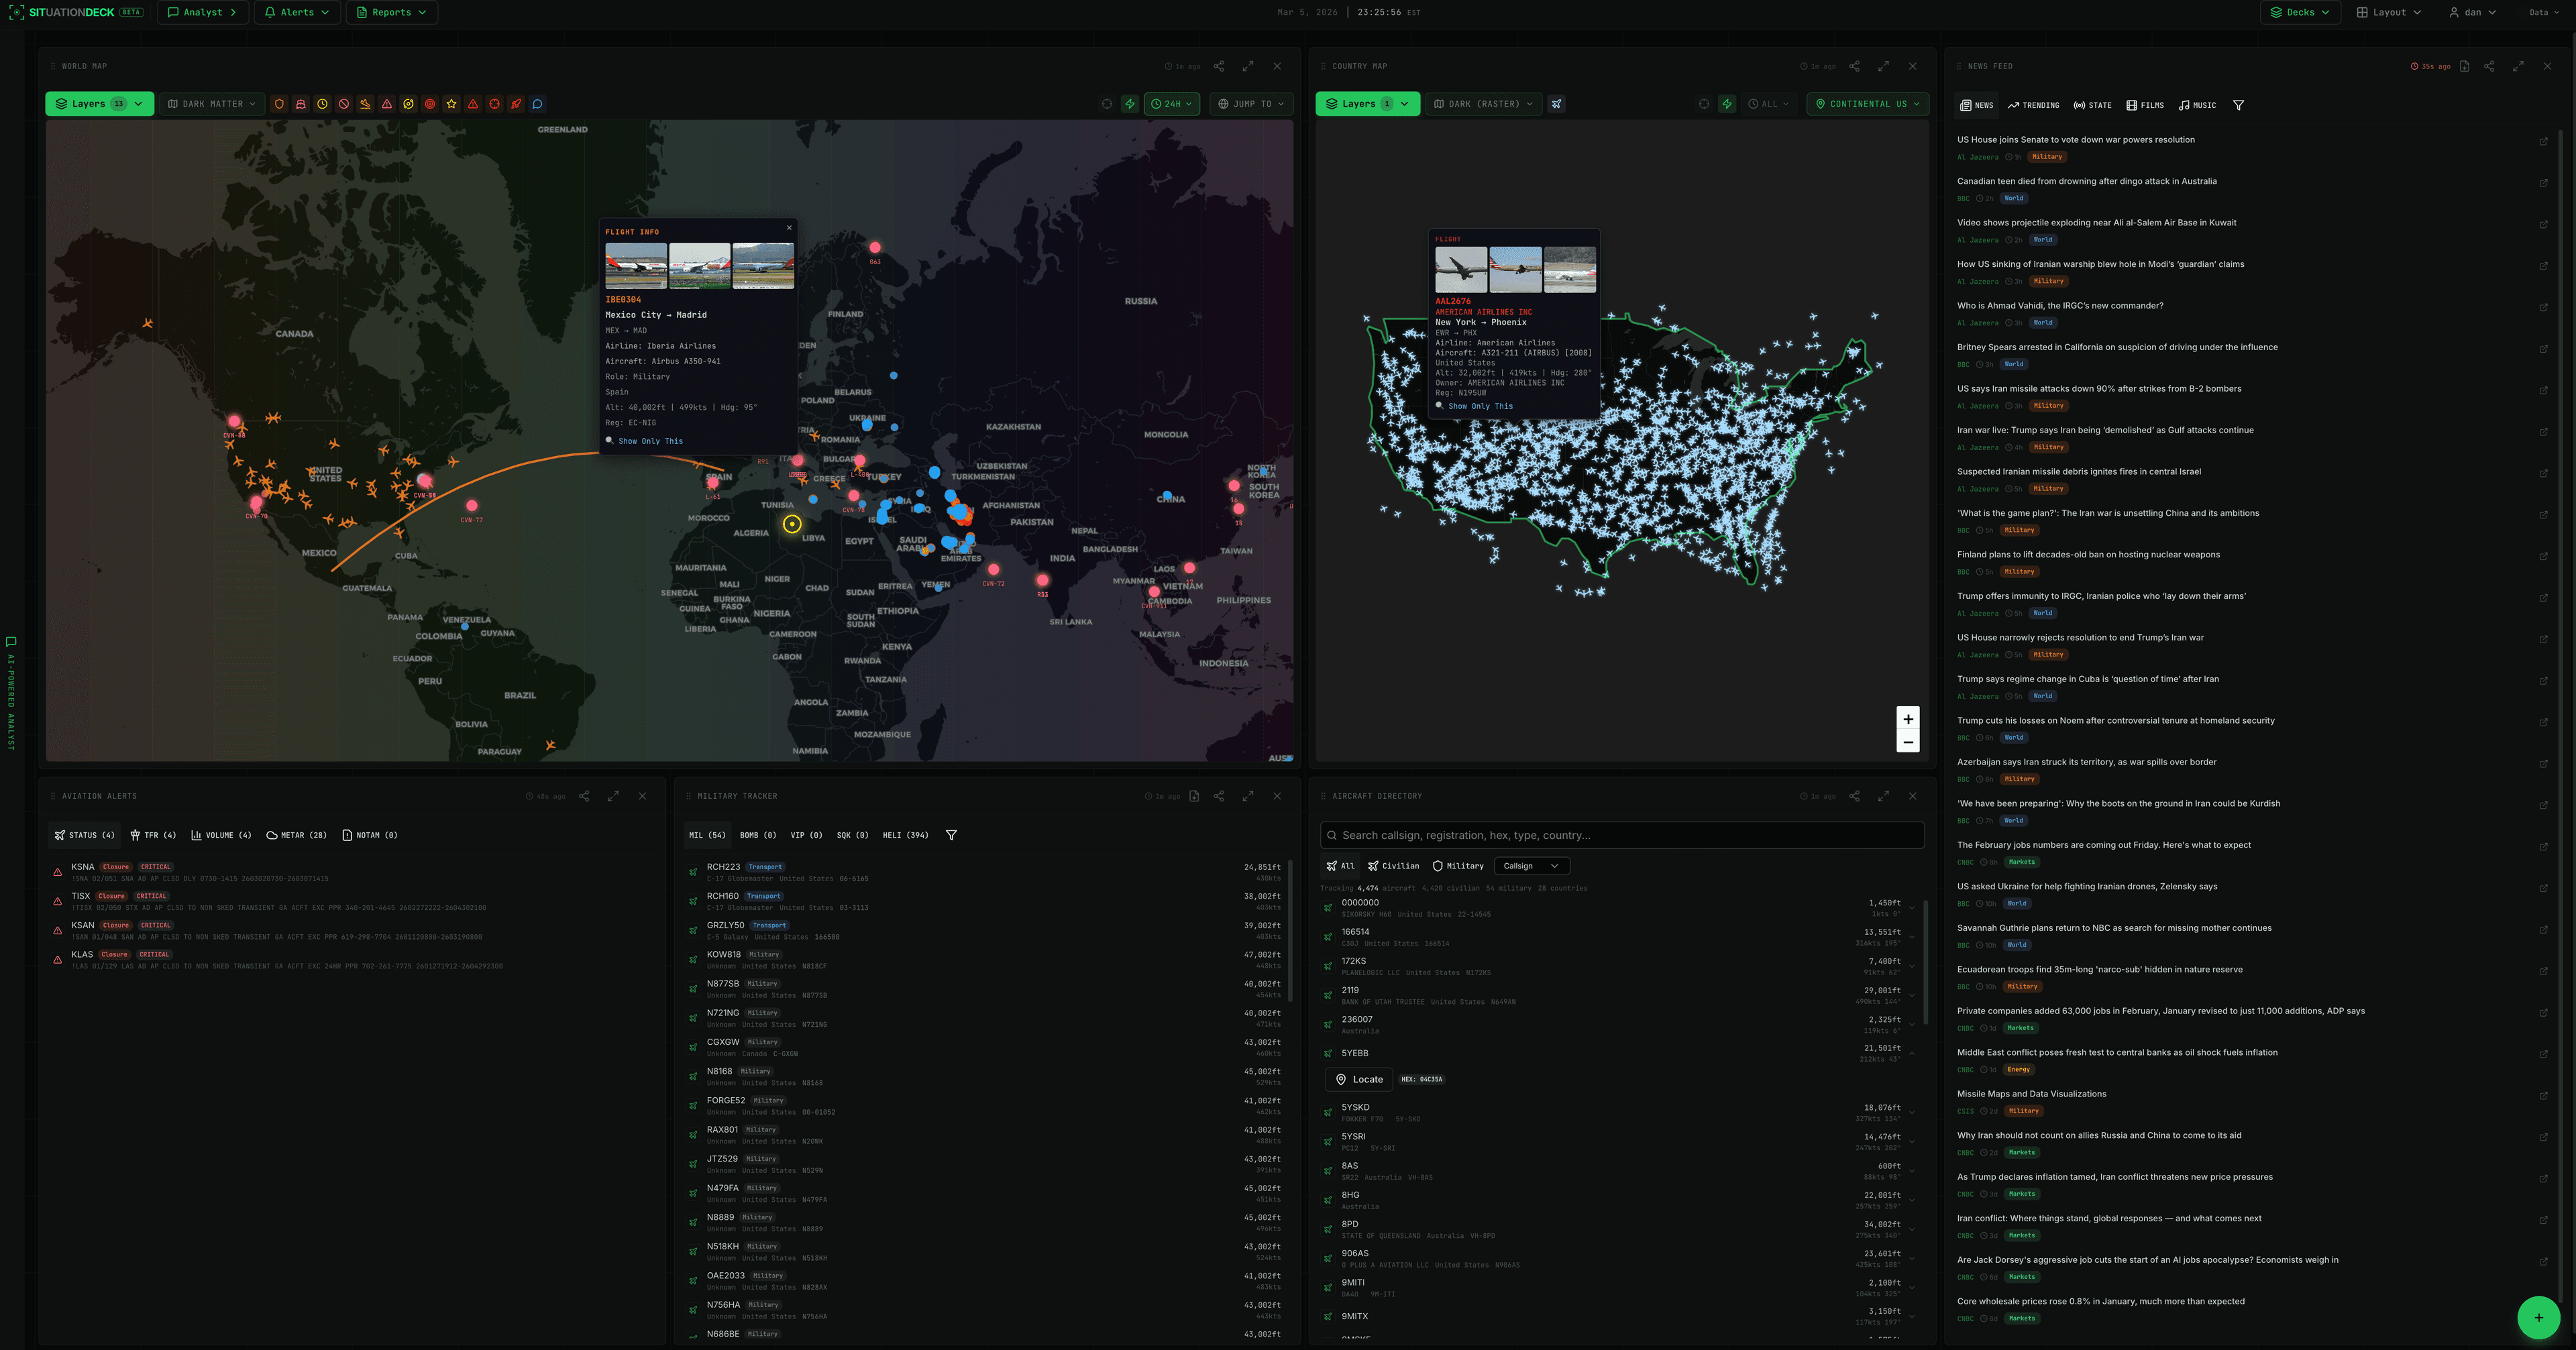Viewport: 2576px width, 1350px height.
Task: Expand the JUMP TO dropdown on world map
Action: coord(1250,103)
